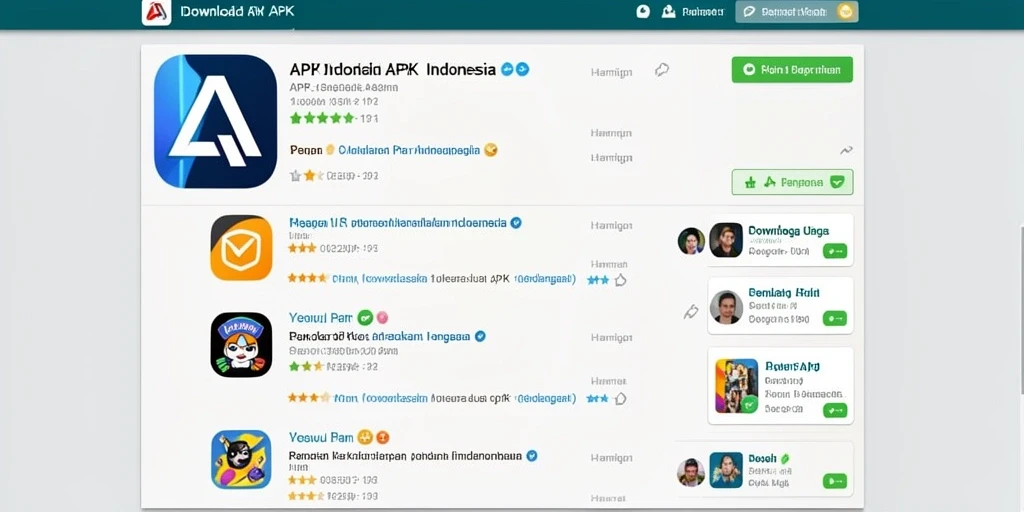The width and height of the screenshot is (1024, 512).
Task: Open the Clmy link ending in APK
Action: [x=454, y=279]
